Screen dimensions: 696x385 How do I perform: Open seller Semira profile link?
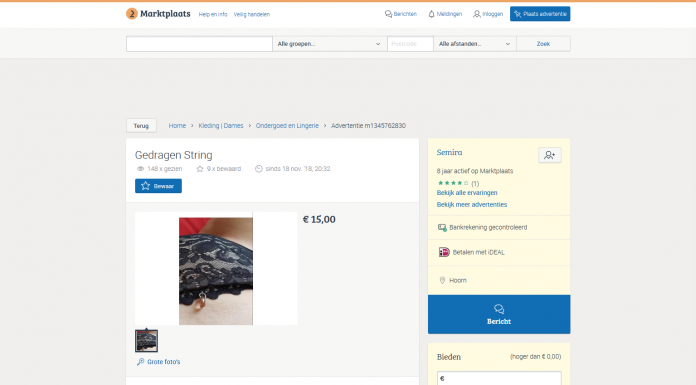coord(449,152)
